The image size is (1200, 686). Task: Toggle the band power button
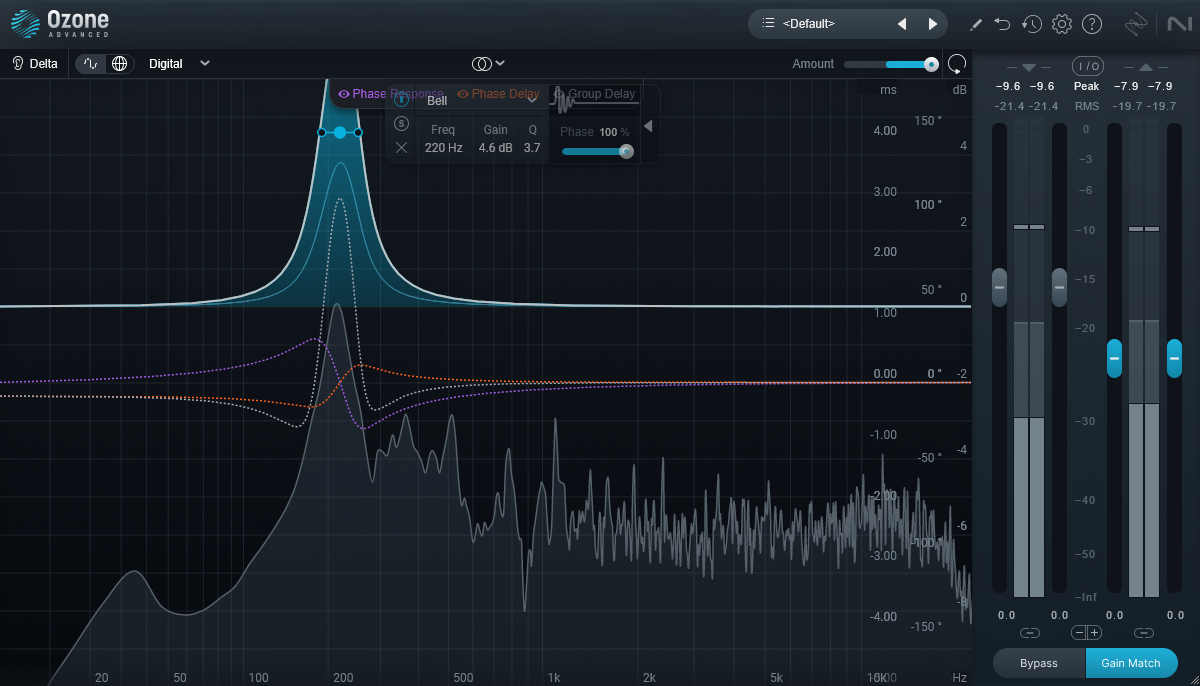pos(401,100)
